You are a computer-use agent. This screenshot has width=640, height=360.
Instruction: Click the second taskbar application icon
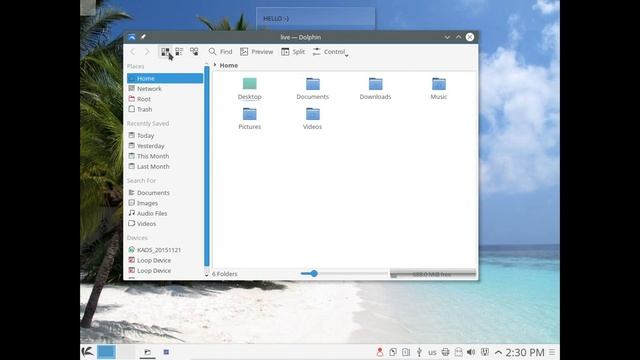click(x=166, y=352)
